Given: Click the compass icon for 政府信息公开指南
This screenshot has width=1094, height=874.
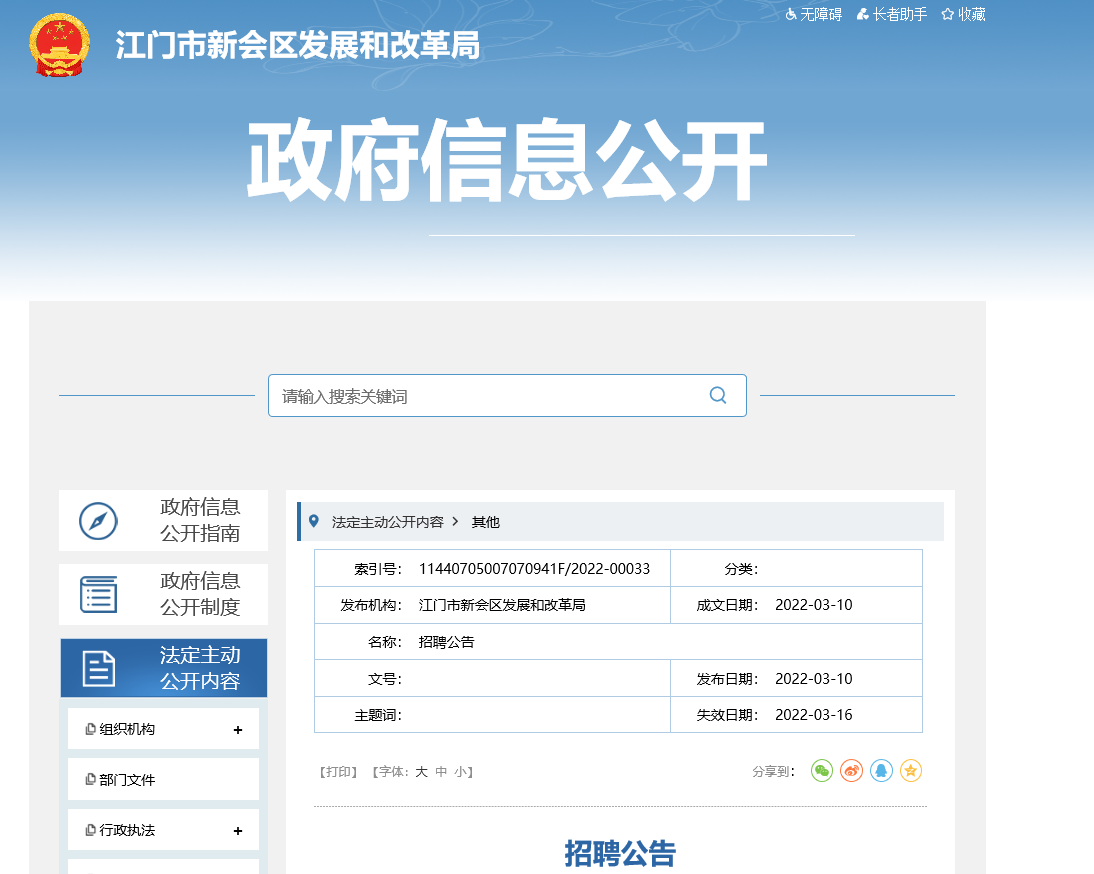Looking at the screenshot, I should click(x=98, y=521).
